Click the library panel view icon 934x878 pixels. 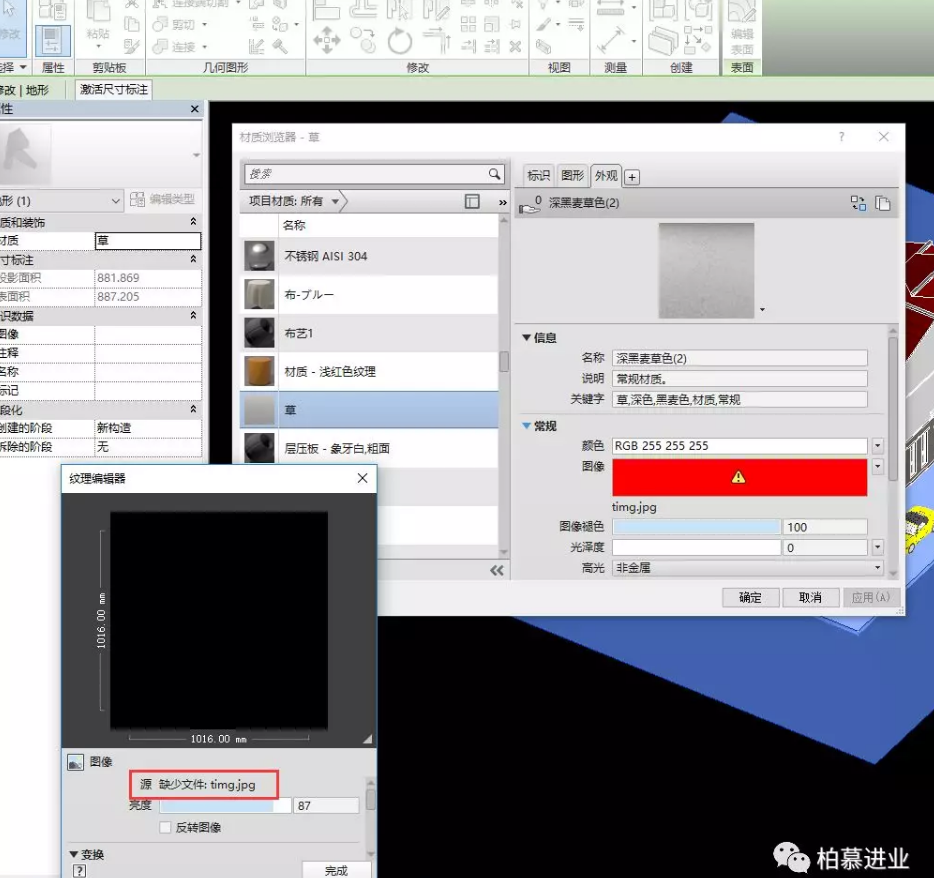473,201
